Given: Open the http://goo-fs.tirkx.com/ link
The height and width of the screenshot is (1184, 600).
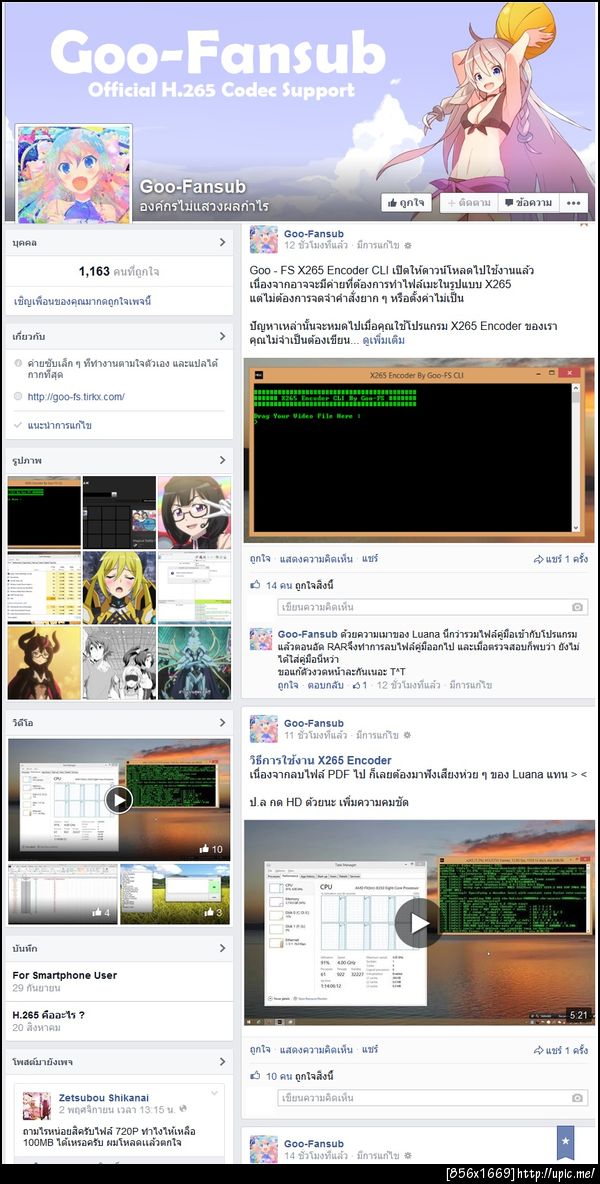Looking at the screenshot, I should (x=75, y=396).
